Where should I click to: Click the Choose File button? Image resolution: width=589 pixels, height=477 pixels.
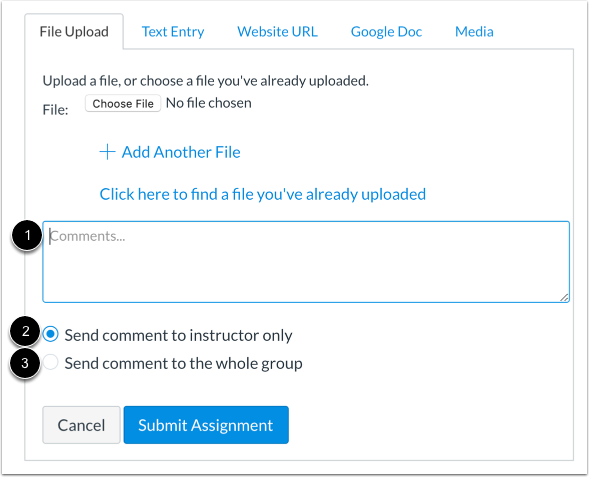pyautogui.click(x=123, y=103)
